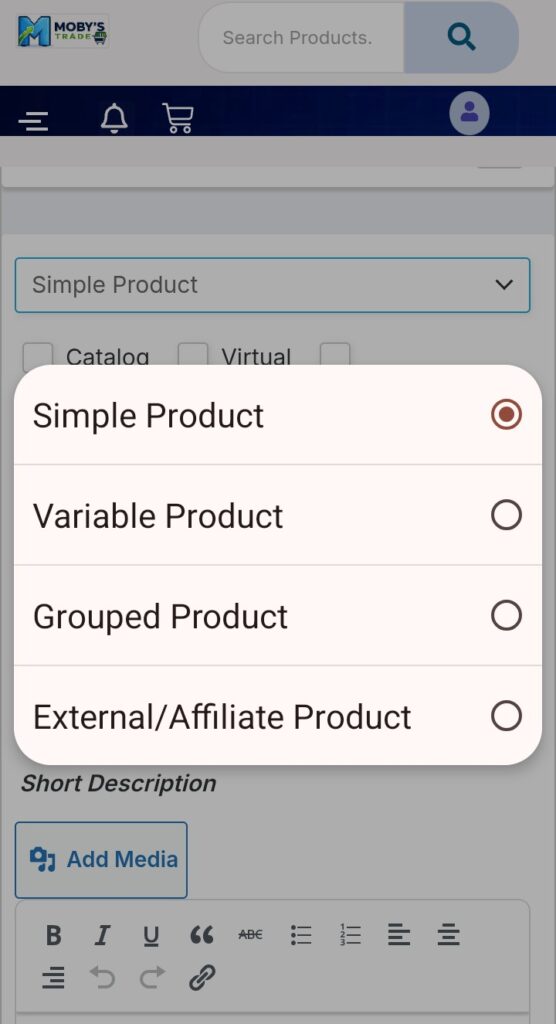Insert a link with chain icon

(202, 978)
